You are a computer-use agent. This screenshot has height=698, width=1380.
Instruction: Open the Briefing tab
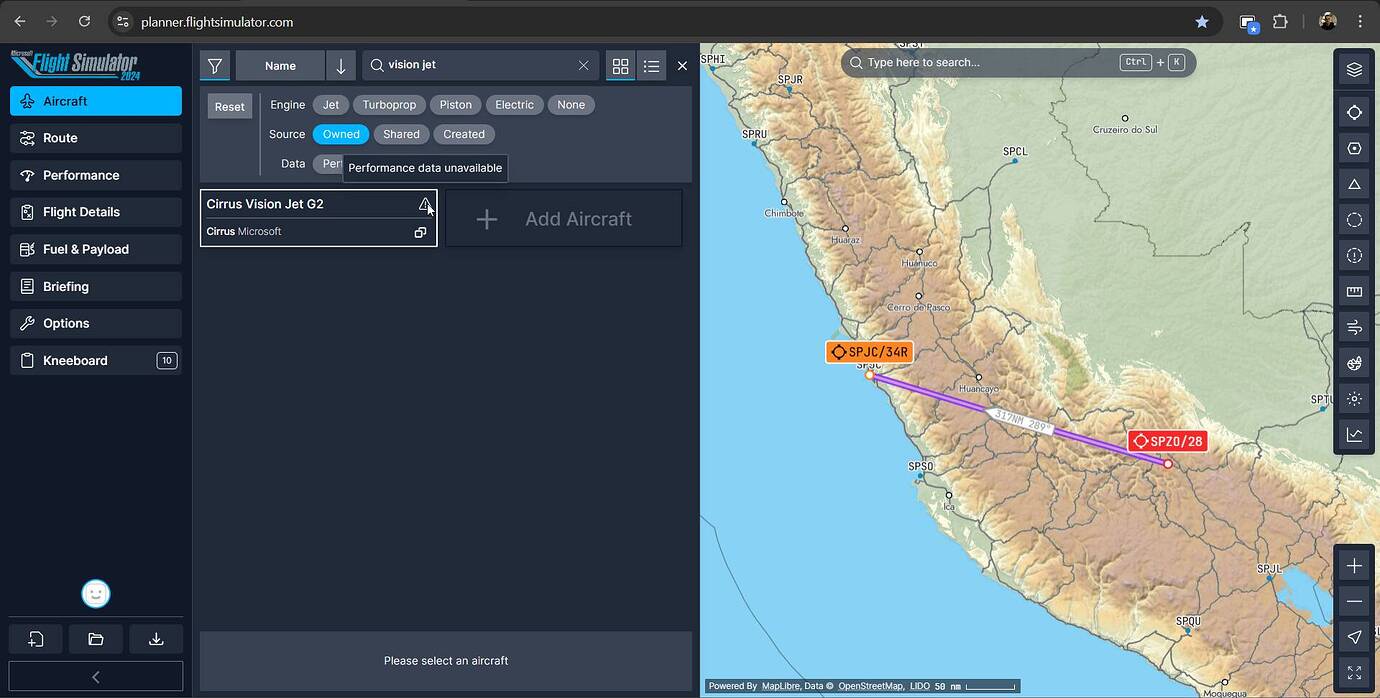point(96,286)
